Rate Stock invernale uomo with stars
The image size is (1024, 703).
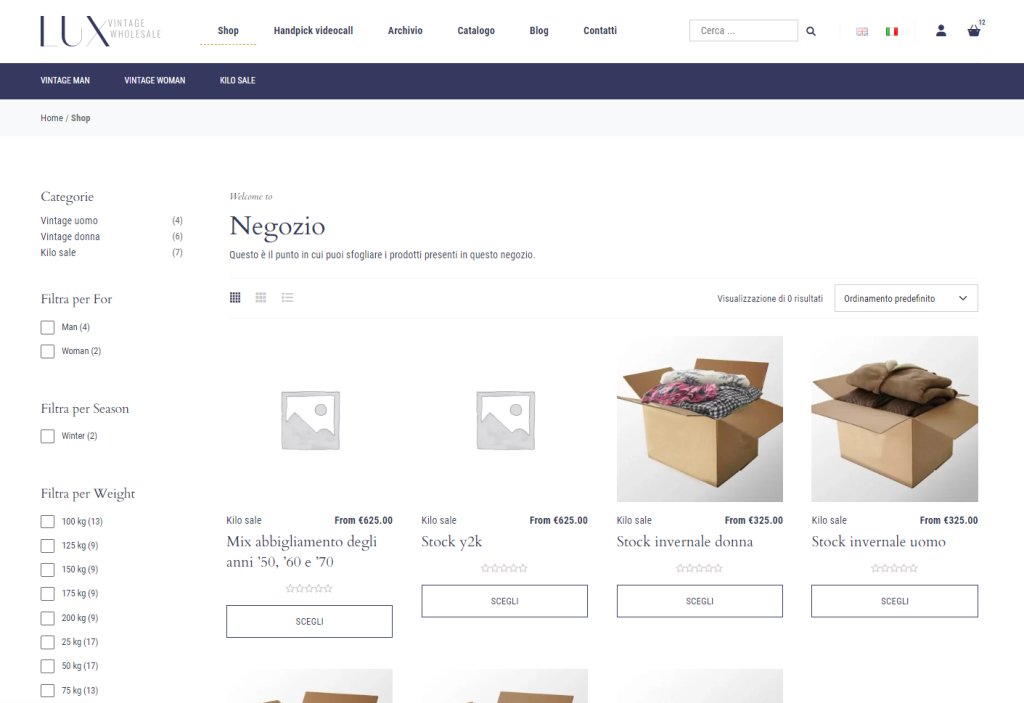(x=894, y=568)
